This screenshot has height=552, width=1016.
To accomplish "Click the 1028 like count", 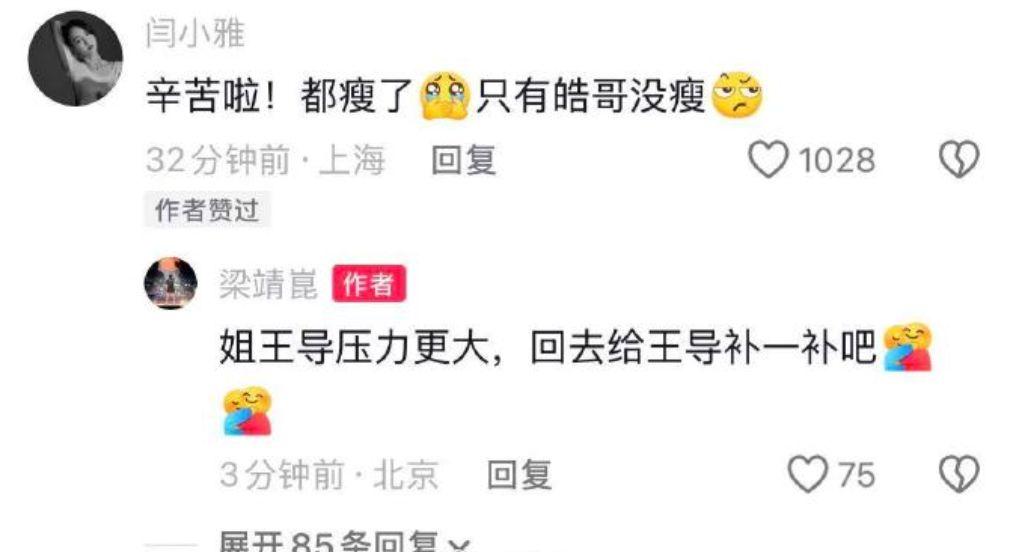I will pos(837,160).
